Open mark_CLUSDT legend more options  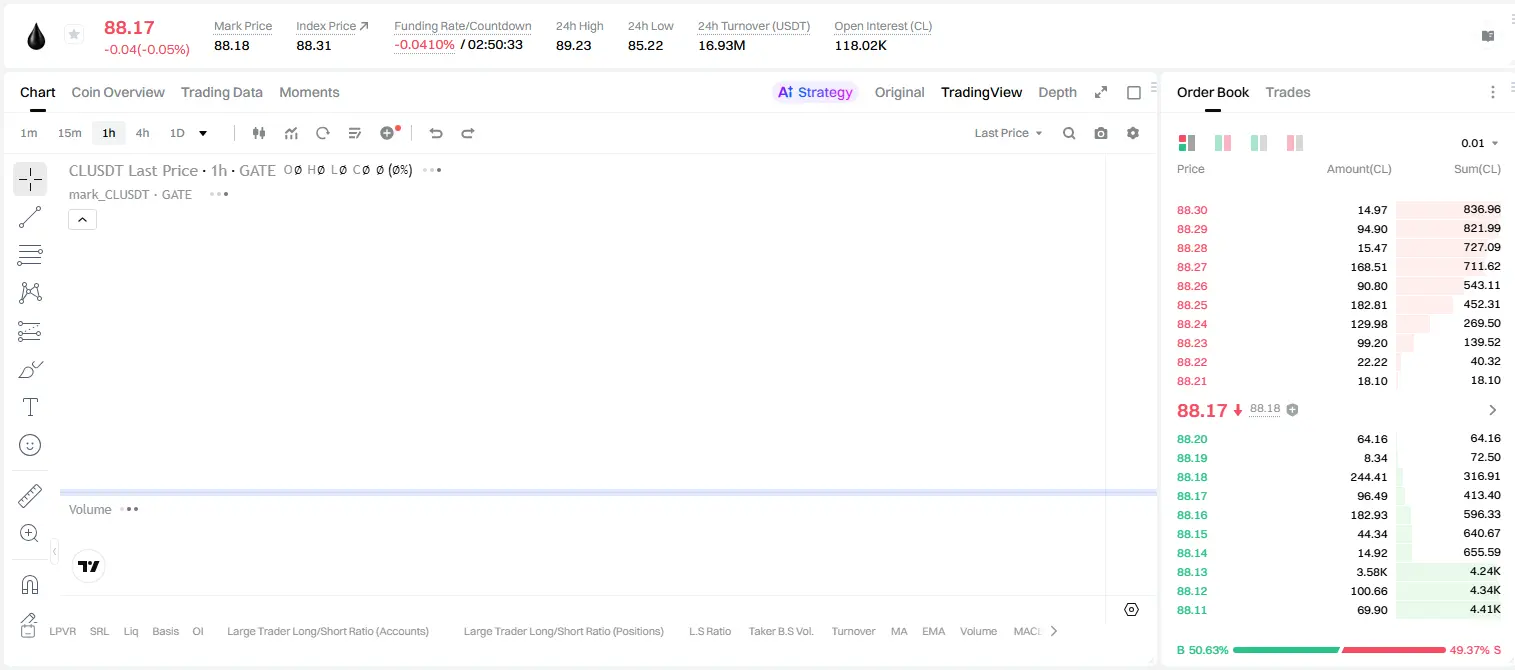click(x=219, y=194)
